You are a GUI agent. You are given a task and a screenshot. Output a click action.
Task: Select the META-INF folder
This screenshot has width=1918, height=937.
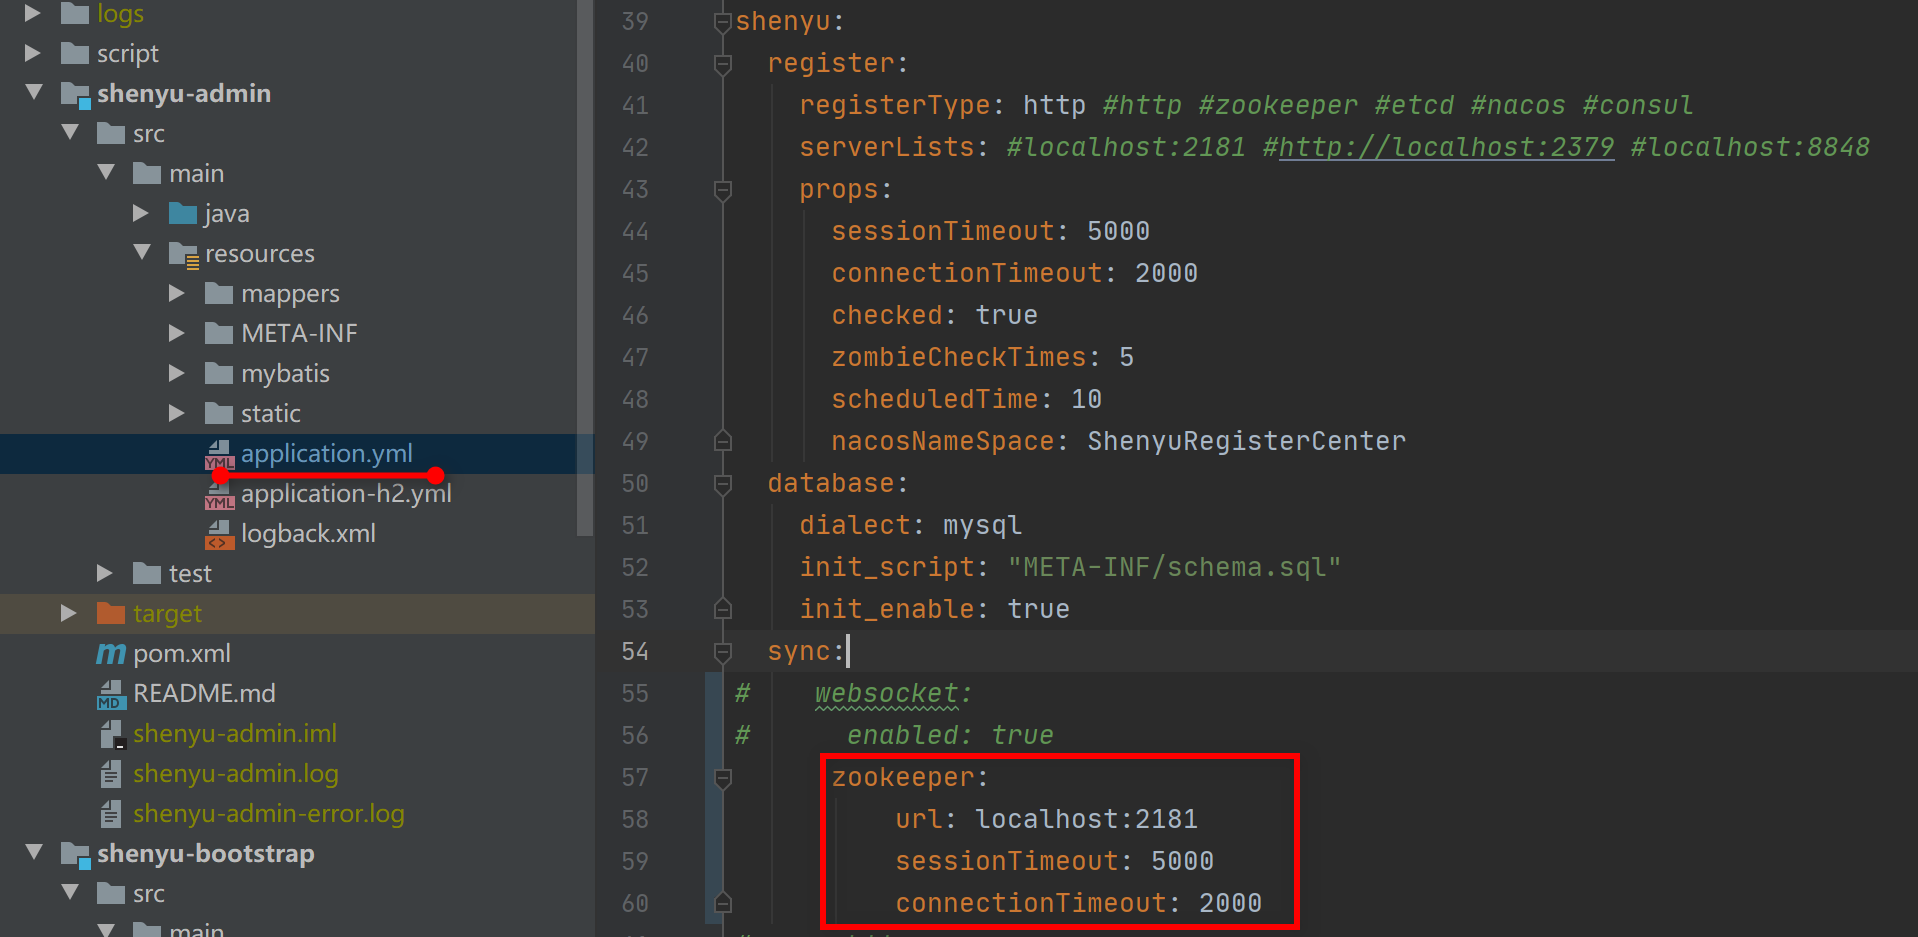tap(298, 333)
